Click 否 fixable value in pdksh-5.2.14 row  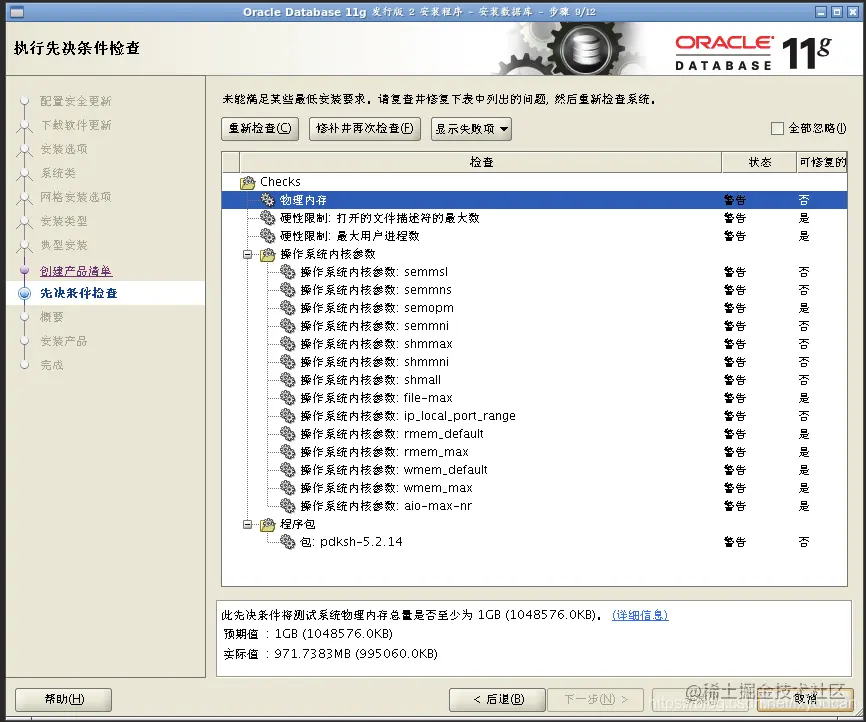pos(804,542)
